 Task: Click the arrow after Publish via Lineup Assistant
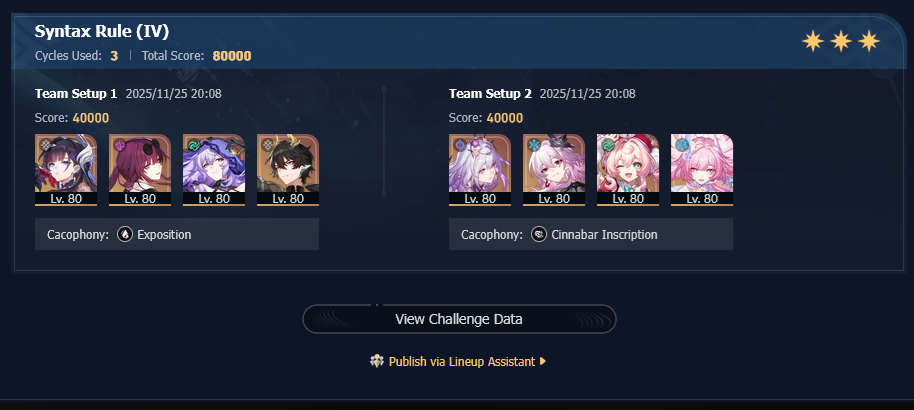click(x=543, y=362)
